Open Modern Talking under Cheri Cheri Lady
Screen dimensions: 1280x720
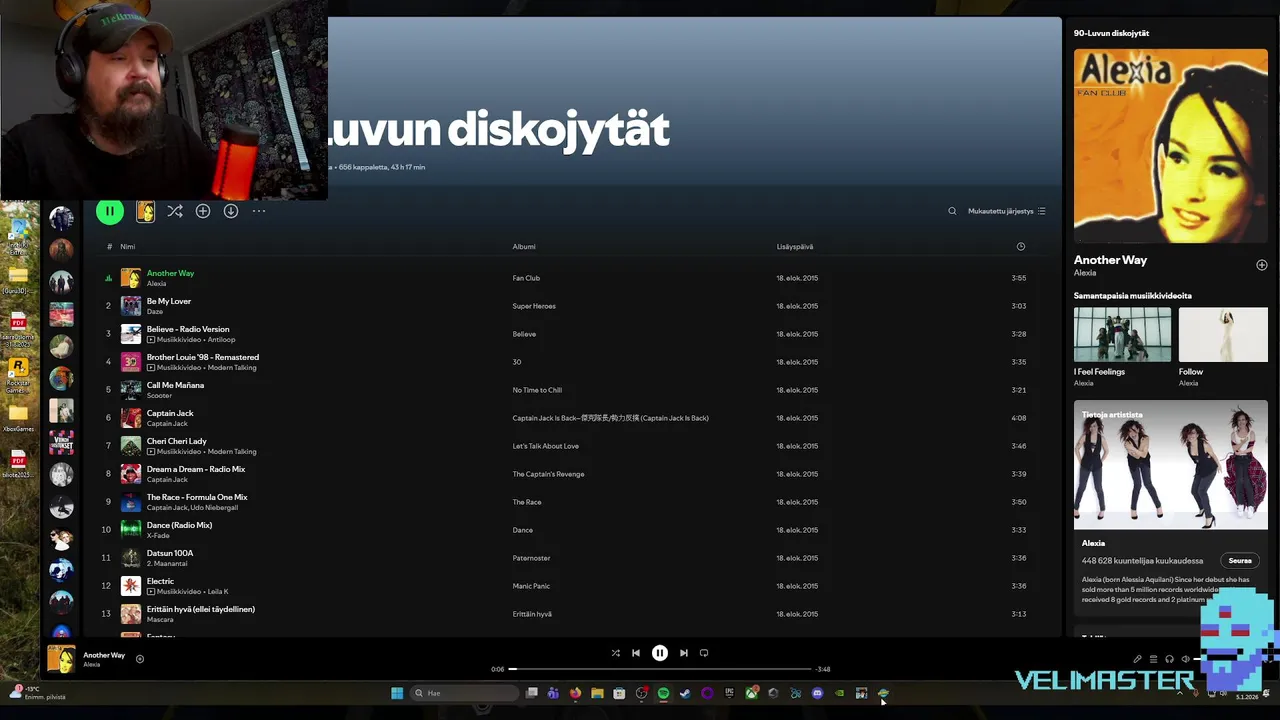coord(232,452)
